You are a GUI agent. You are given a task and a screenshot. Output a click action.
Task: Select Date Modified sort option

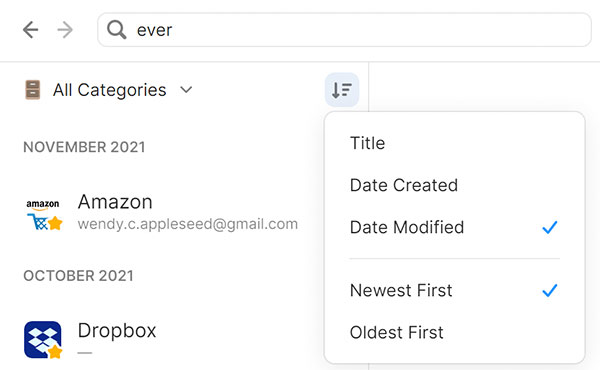pyautogui.click(x=454, y=227)
